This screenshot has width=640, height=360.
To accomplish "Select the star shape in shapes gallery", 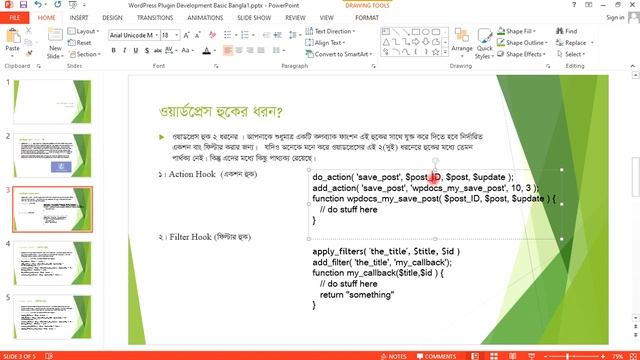I will point(436,52).
